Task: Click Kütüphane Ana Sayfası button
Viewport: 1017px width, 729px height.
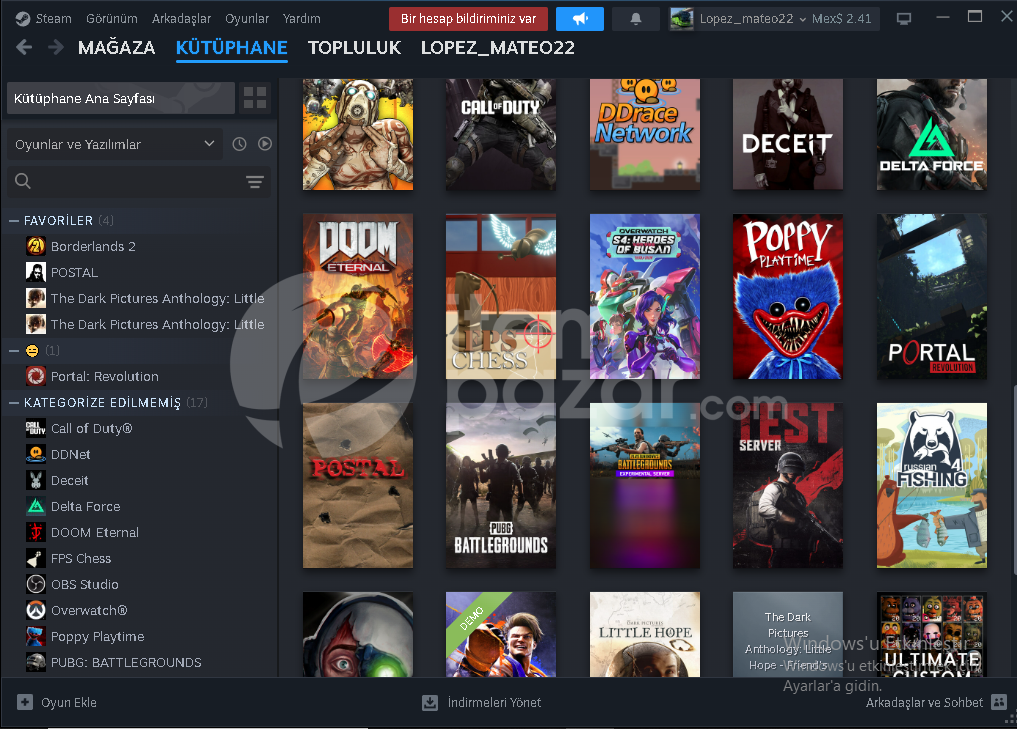Action: (x=121, y=98)
